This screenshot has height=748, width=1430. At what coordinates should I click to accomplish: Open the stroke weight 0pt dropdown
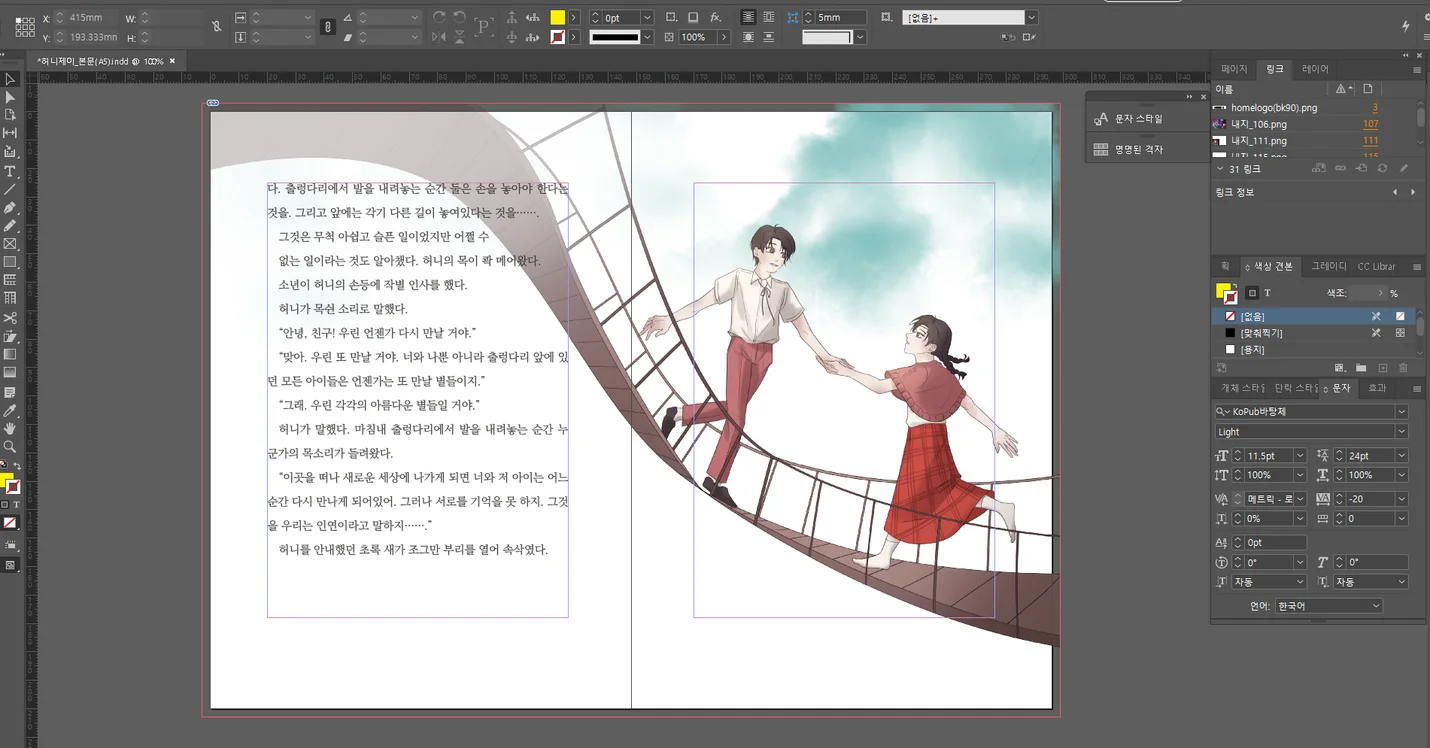coord(646,18)
